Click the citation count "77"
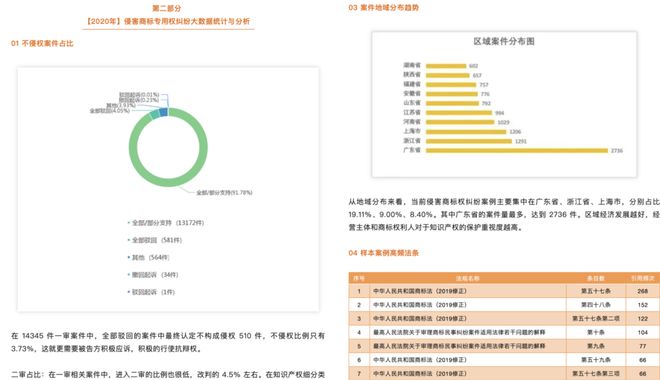This screenshot has width=660, height=380. (x=642, y=346)
